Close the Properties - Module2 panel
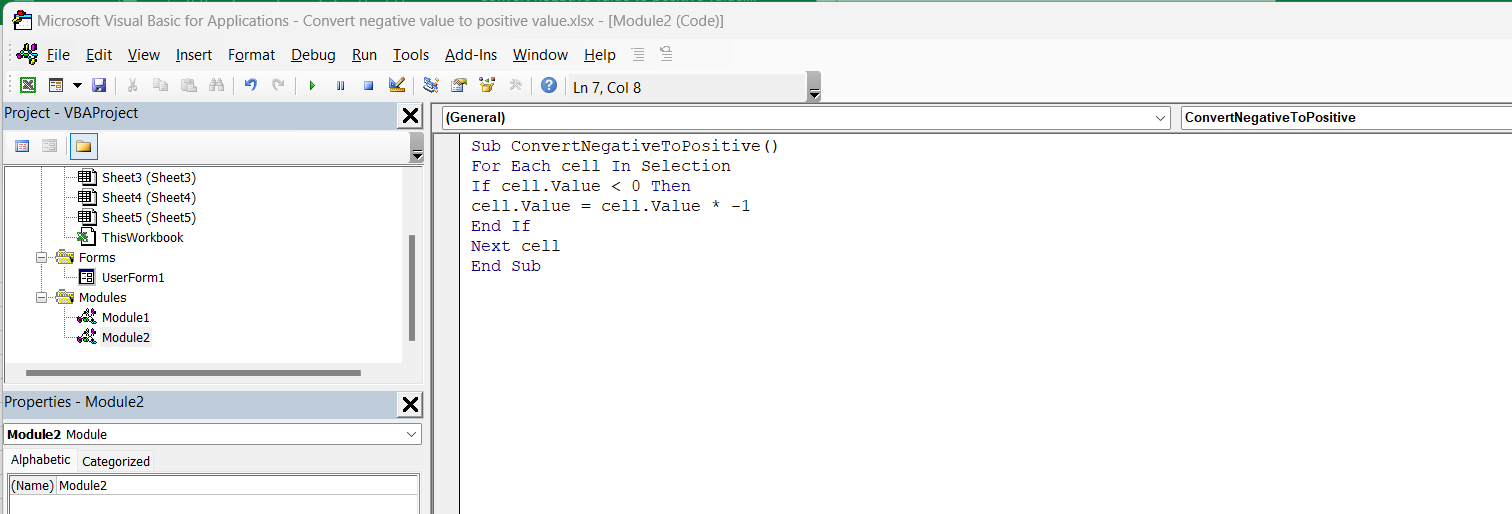 [410, 405]
